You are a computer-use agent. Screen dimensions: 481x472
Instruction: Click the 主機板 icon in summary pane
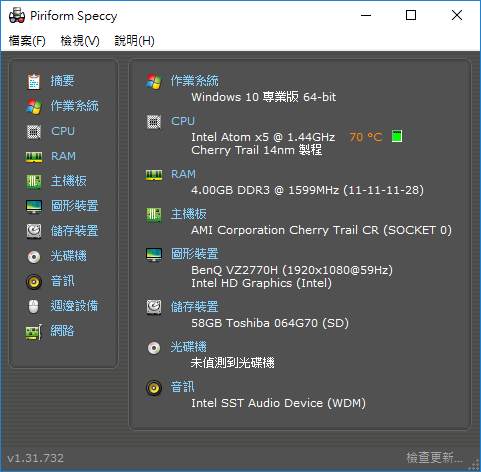[x=154, y=215]
